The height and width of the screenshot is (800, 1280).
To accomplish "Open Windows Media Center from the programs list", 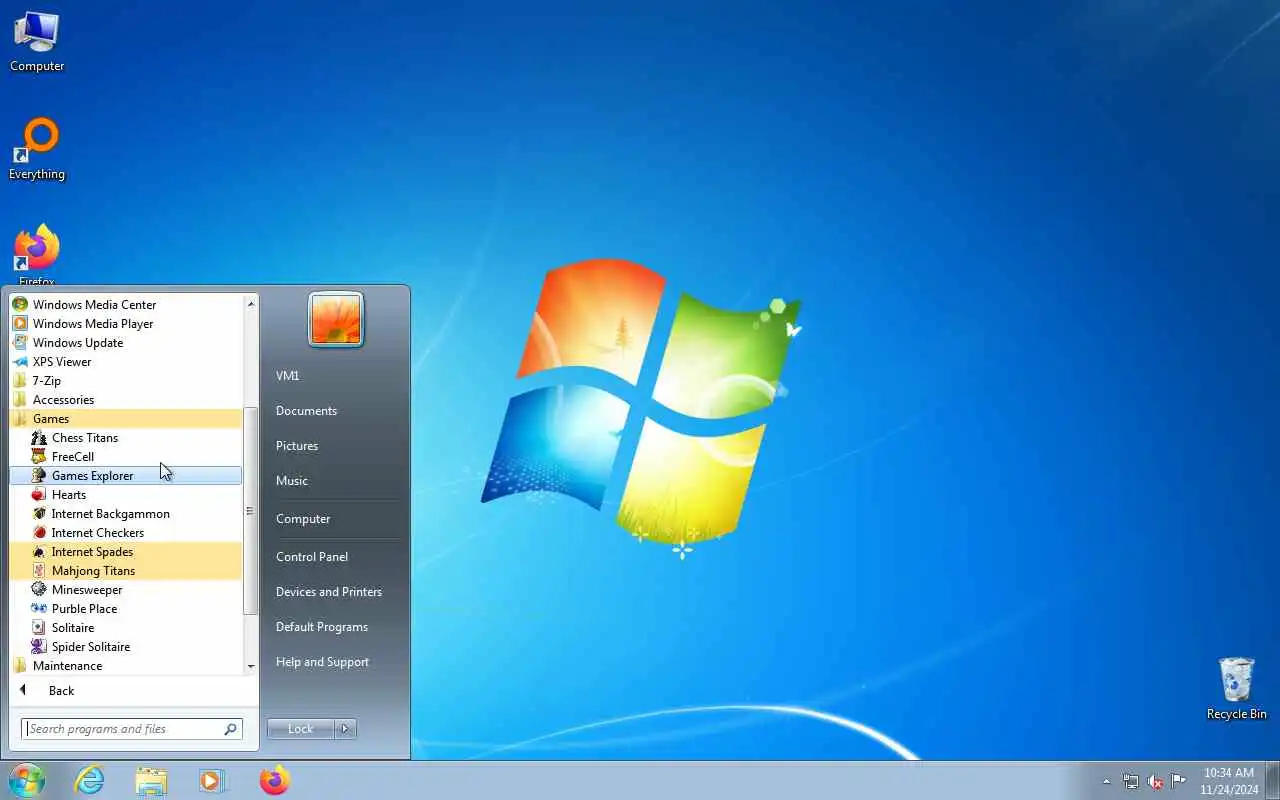I will coord(125,304).
